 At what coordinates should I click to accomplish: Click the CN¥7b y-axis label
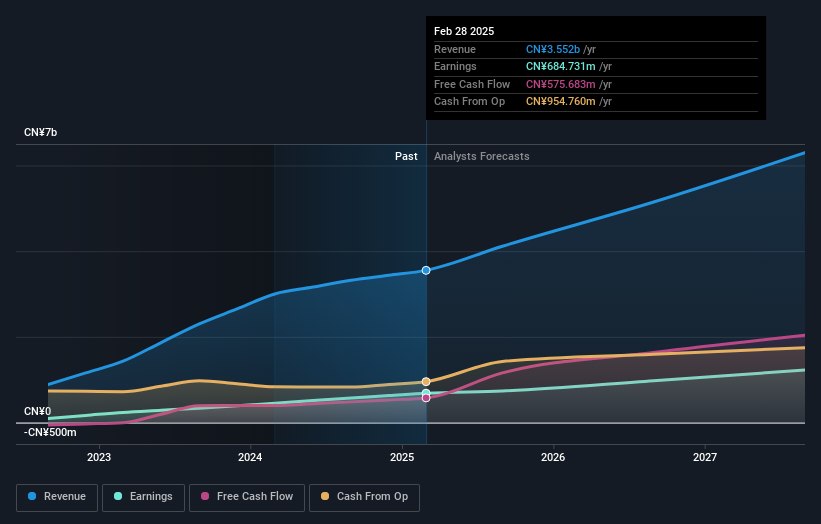click(x=40, y=132)
